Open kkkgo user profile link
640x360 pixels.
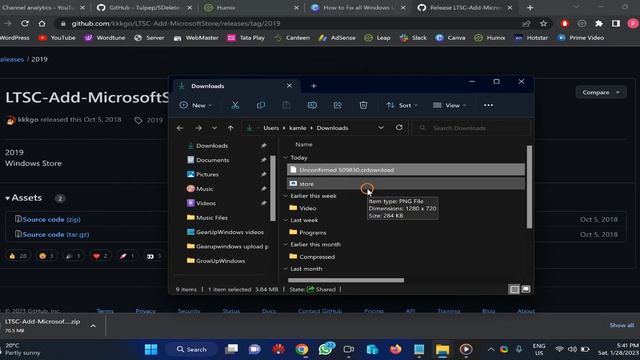tap(28, 120)
